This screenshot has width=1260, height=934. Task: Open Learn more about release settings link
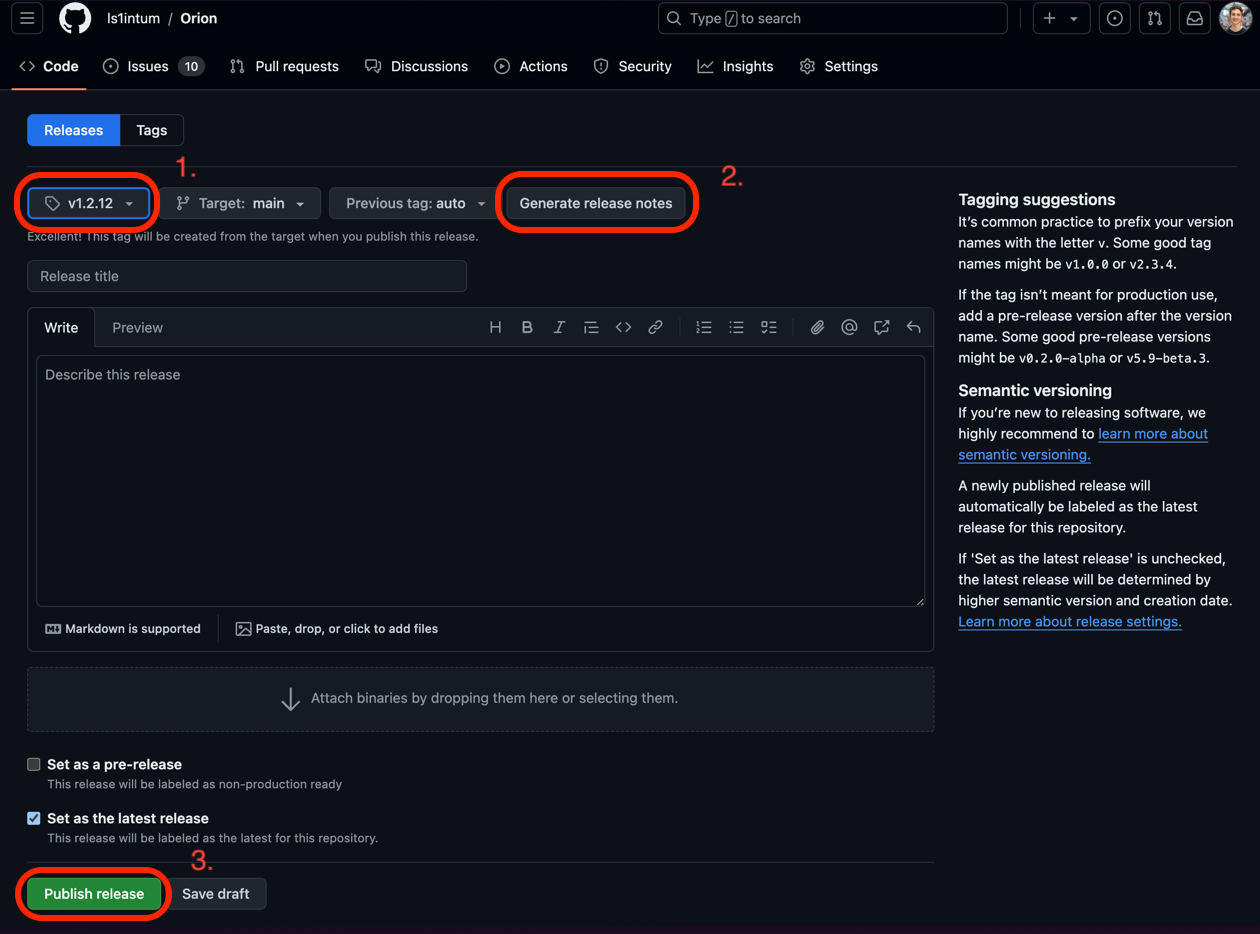point(1070,622)
